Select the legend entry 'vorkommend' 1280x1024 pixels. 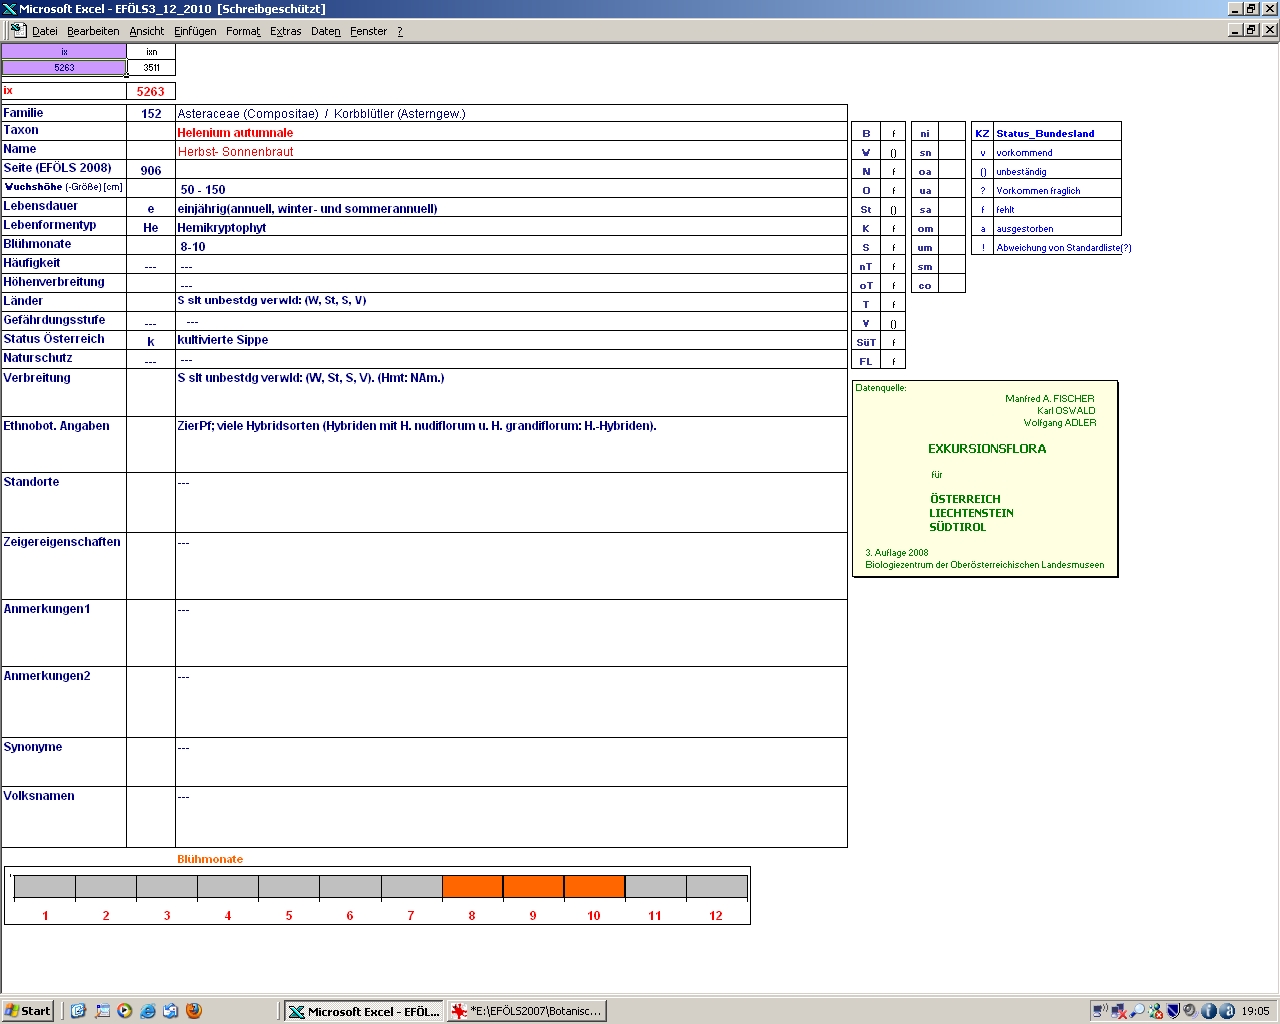click(x=1057, y=152)
